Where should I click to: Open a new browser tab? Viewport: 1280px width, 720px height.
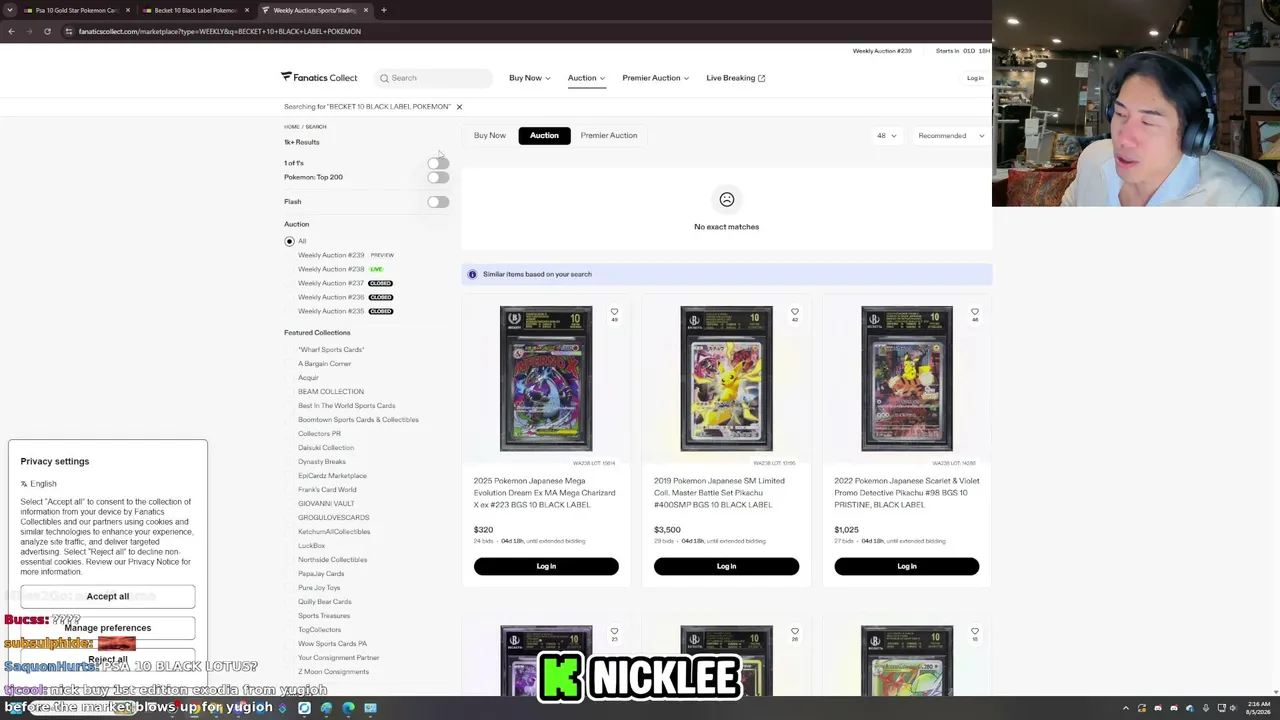[383, 10]
